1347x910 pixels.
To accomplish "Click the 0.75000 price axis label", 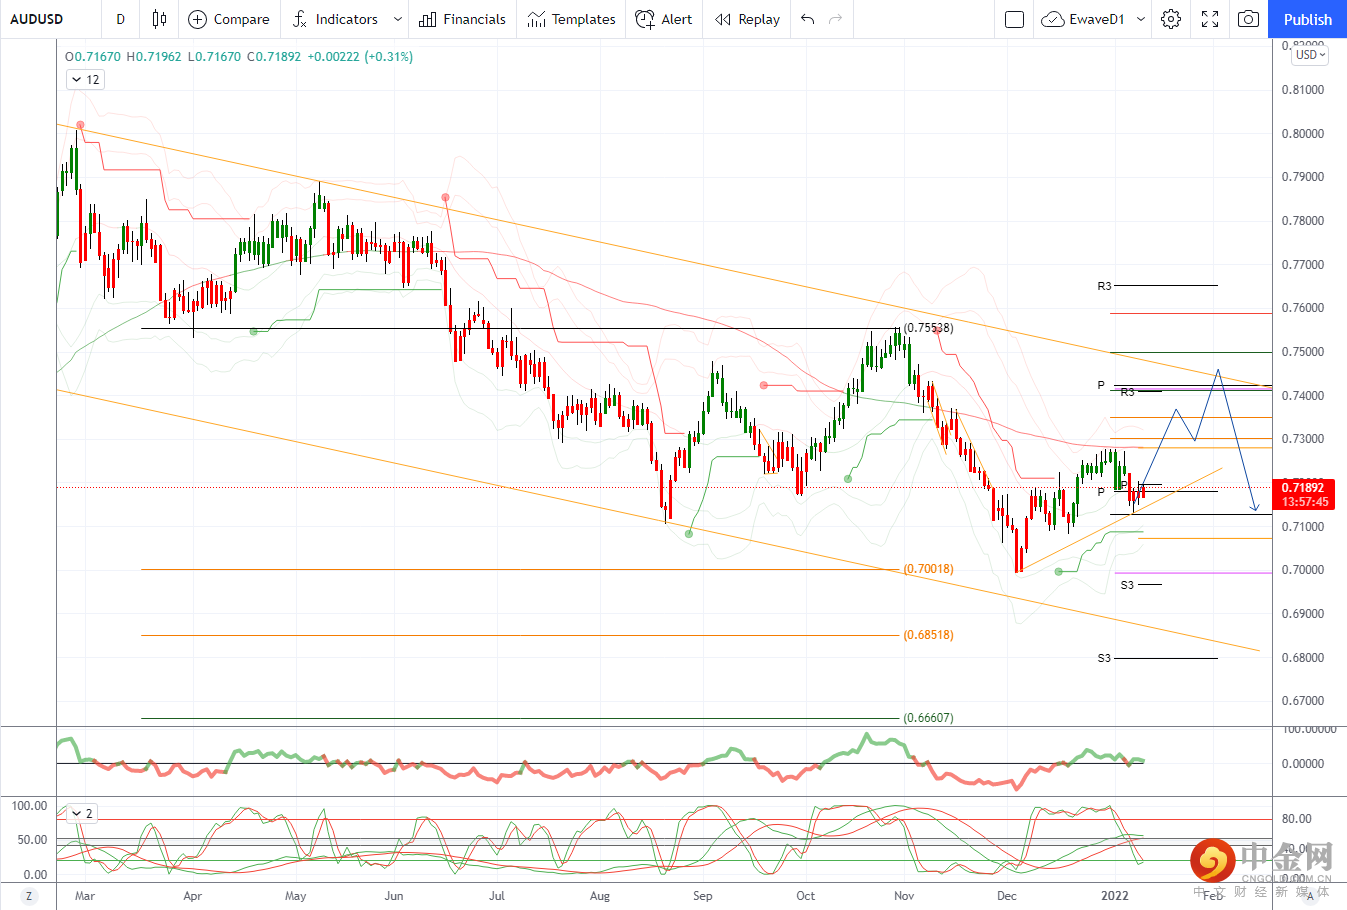I will point(1303,352).
